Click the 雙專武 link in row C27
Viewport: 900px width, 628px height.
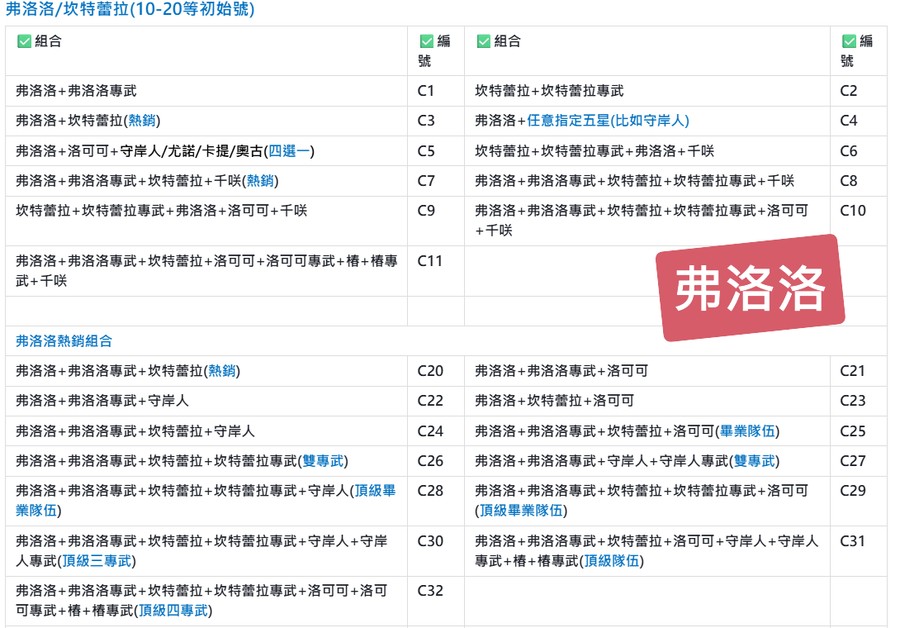tap(756, 461)
